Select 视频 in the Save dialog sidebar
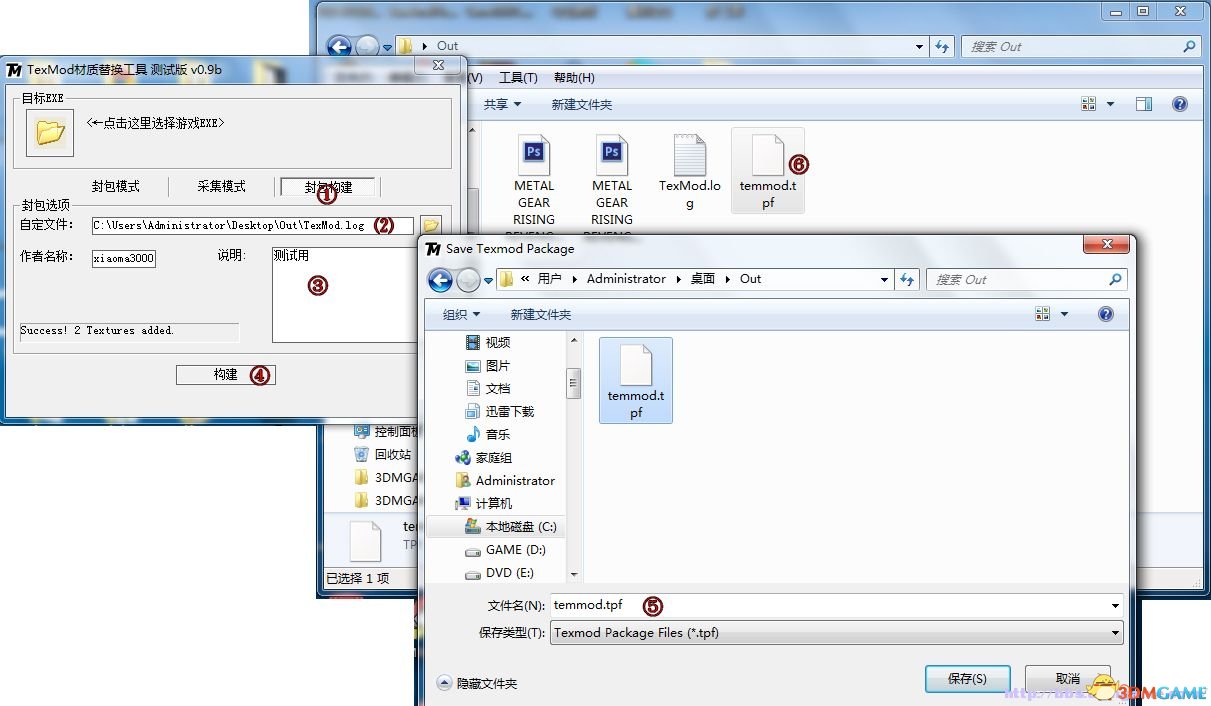The height and width of the screenshot is (706, 1211). point(488,342)
